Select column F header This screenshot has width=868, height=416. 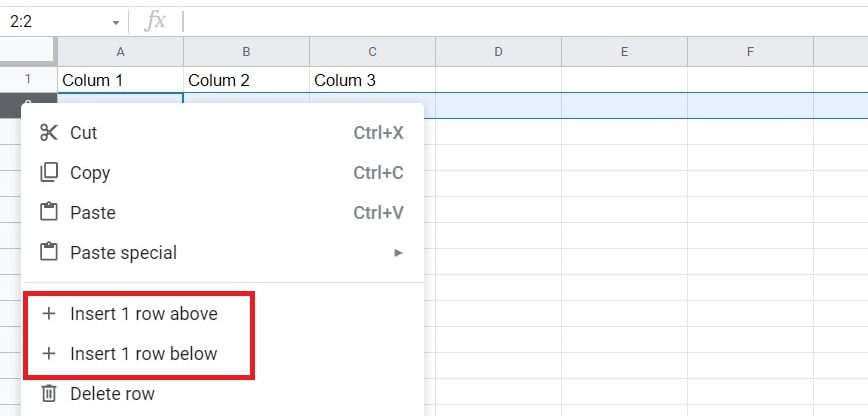750,51
